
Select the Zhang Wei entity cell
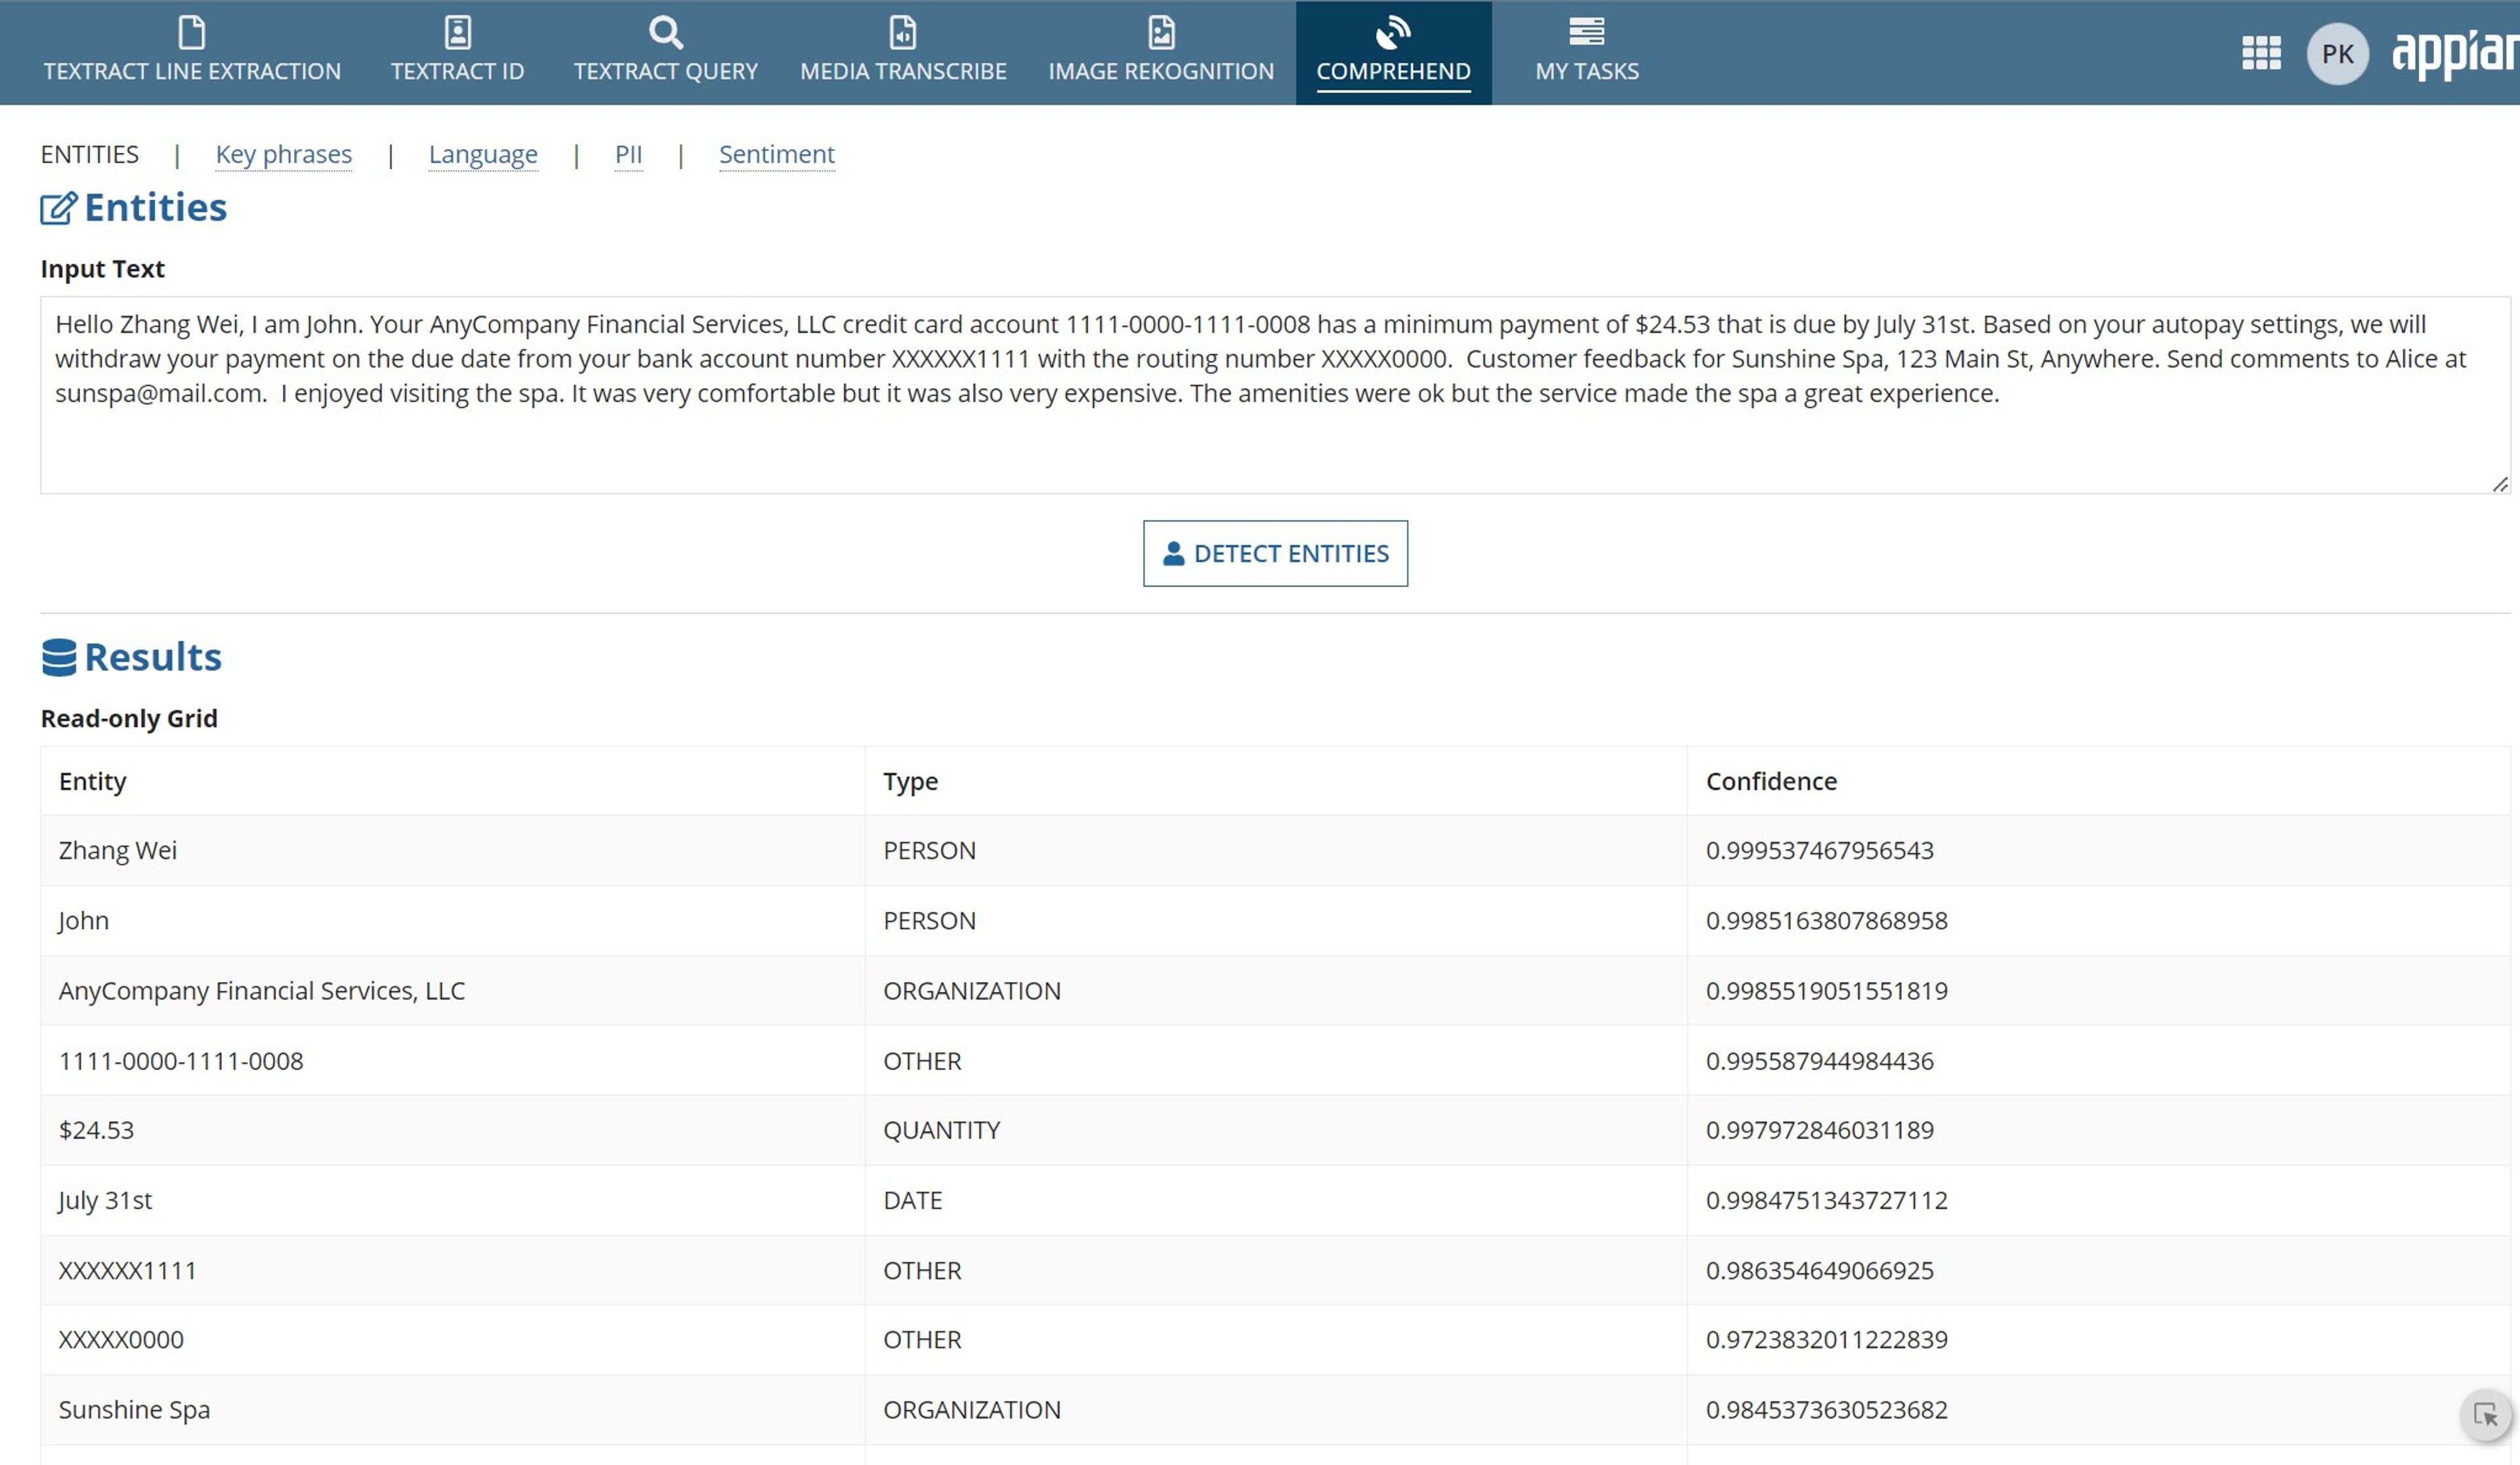tap(452, 850)
